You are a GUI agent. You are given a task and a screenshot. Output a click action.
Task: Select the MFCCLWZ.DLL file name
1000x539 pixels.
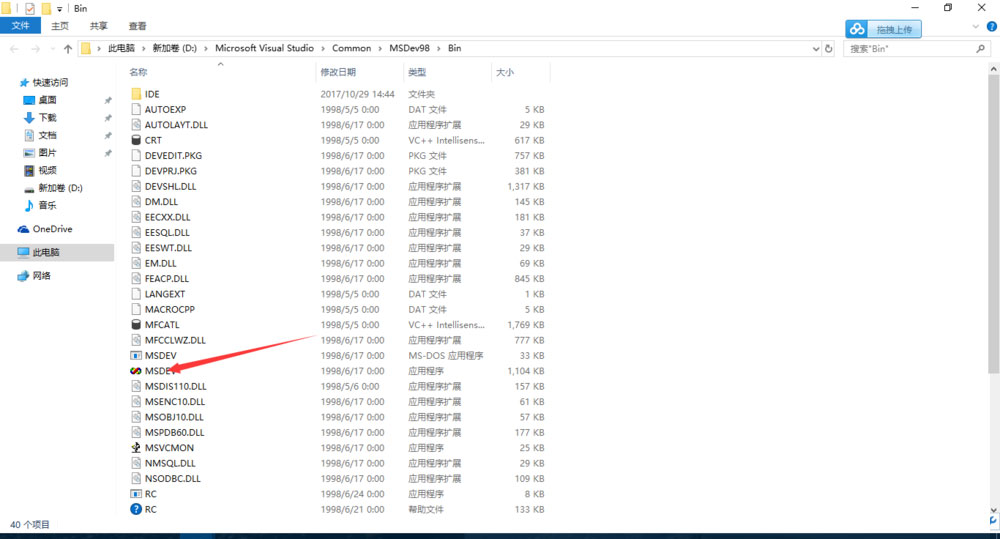click(x=175, y=340)
